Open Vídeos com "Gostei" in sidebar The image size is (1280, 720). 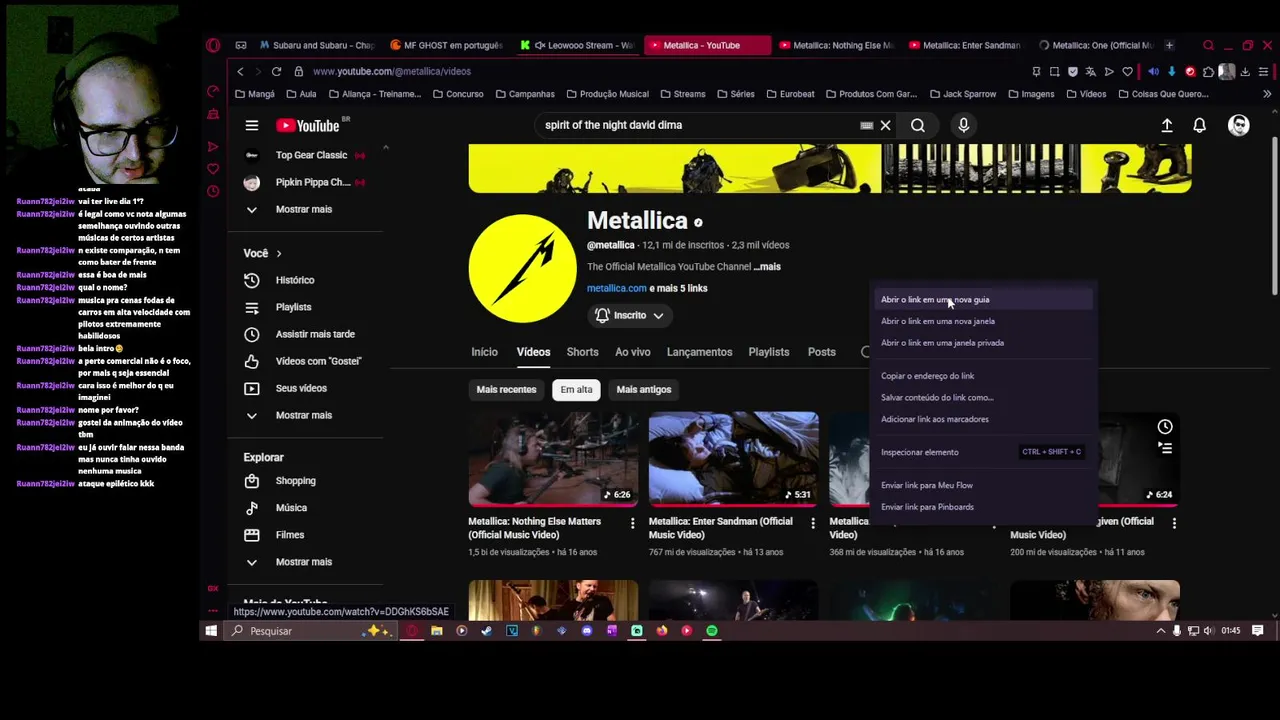click(318, 361)
